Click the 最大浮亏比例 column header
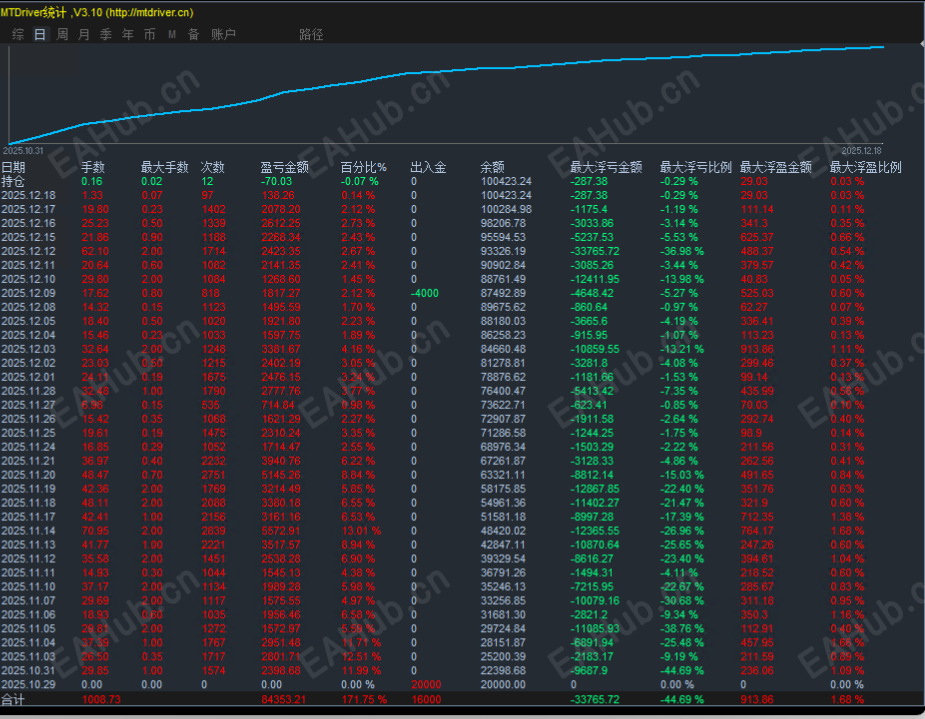The image size is (925, 719). pos(696,168)
